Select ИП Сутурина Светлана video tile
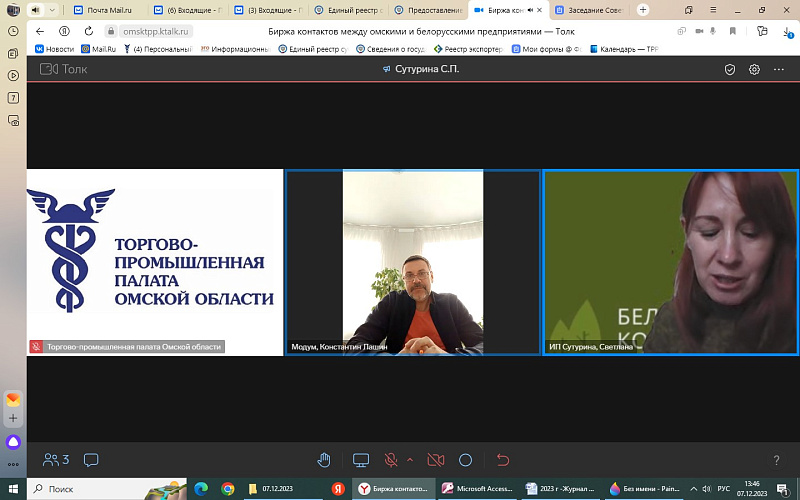This screenshot has height=500, width=800. point(671,262)
